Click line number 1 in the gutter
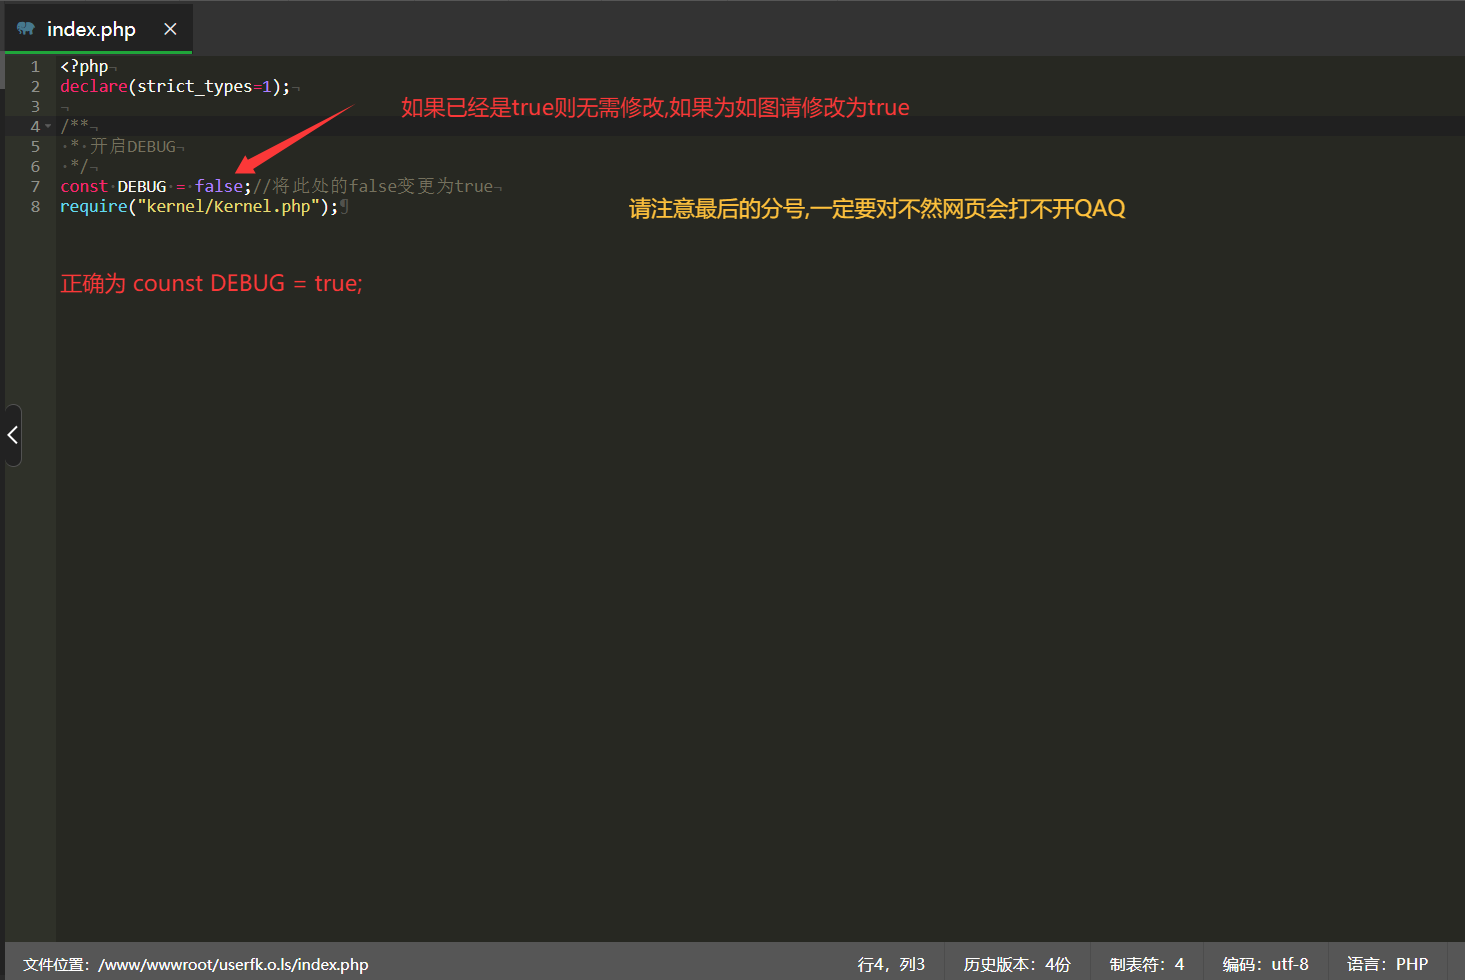The width and height of the screenshot is (1465, 980). (35, 66)
